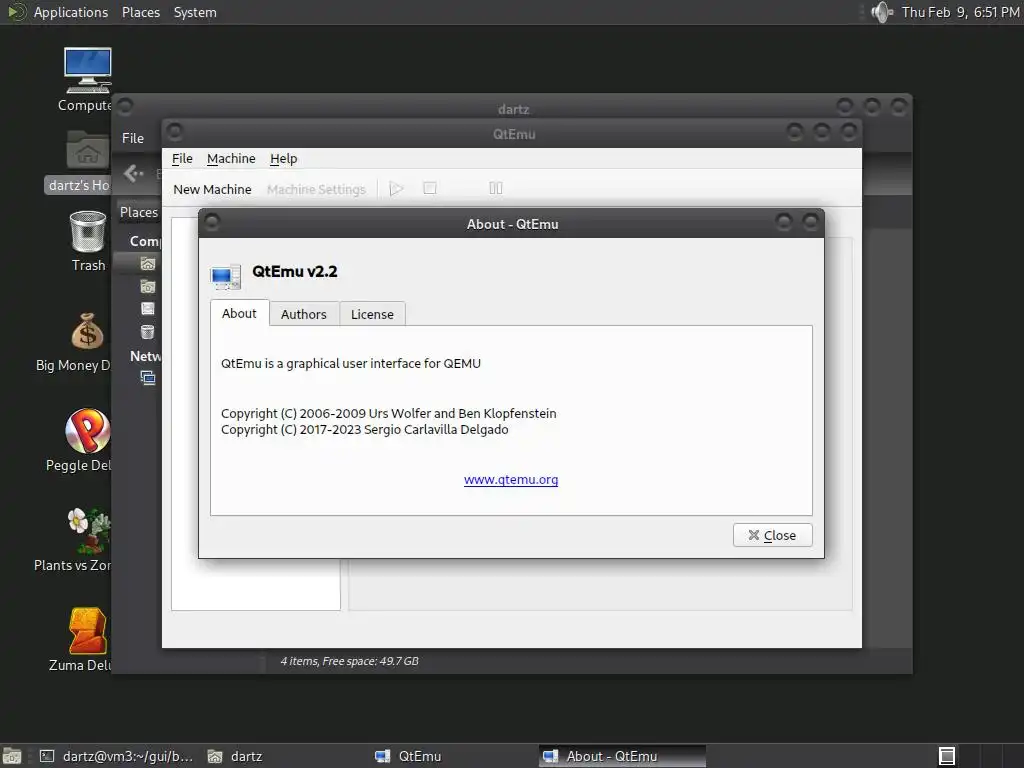The width and height of the screenshot is (1024, 768).
Task: Click the 'QtEmu v2.2' heading
Action: coord(295,272)
